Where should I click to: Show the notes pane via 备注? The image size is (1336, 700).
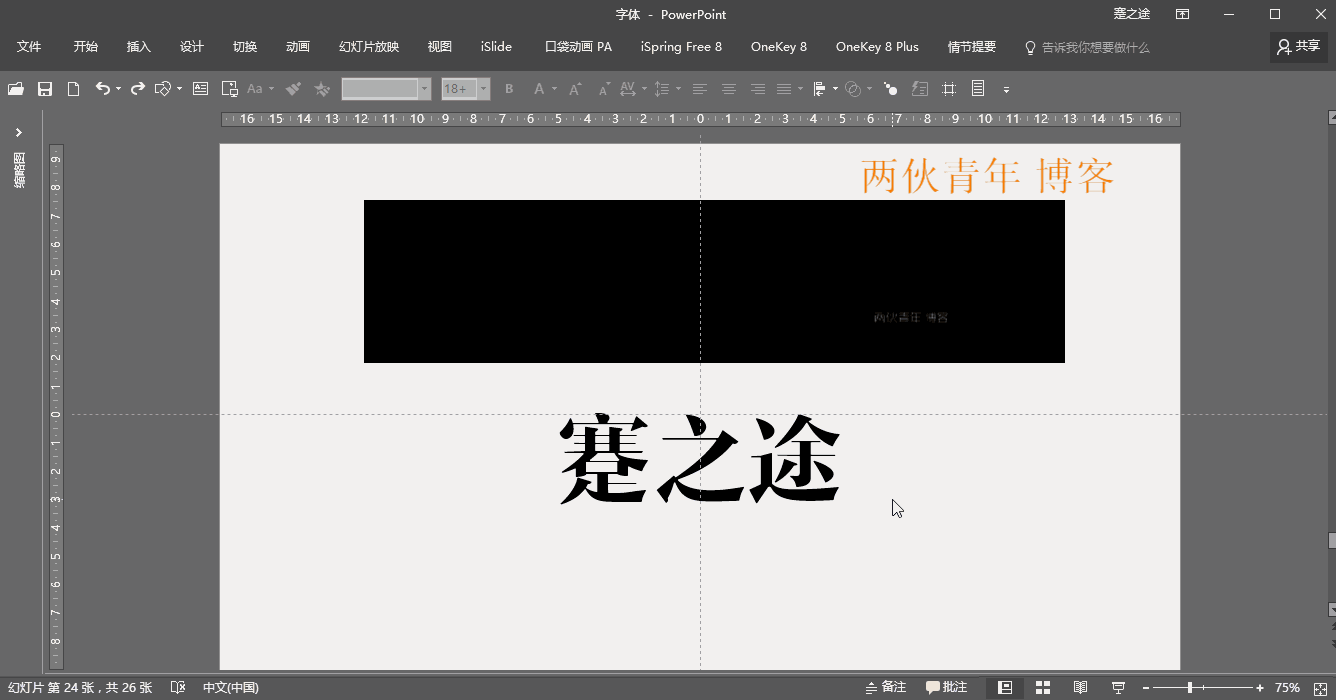(x=884, y=687)
